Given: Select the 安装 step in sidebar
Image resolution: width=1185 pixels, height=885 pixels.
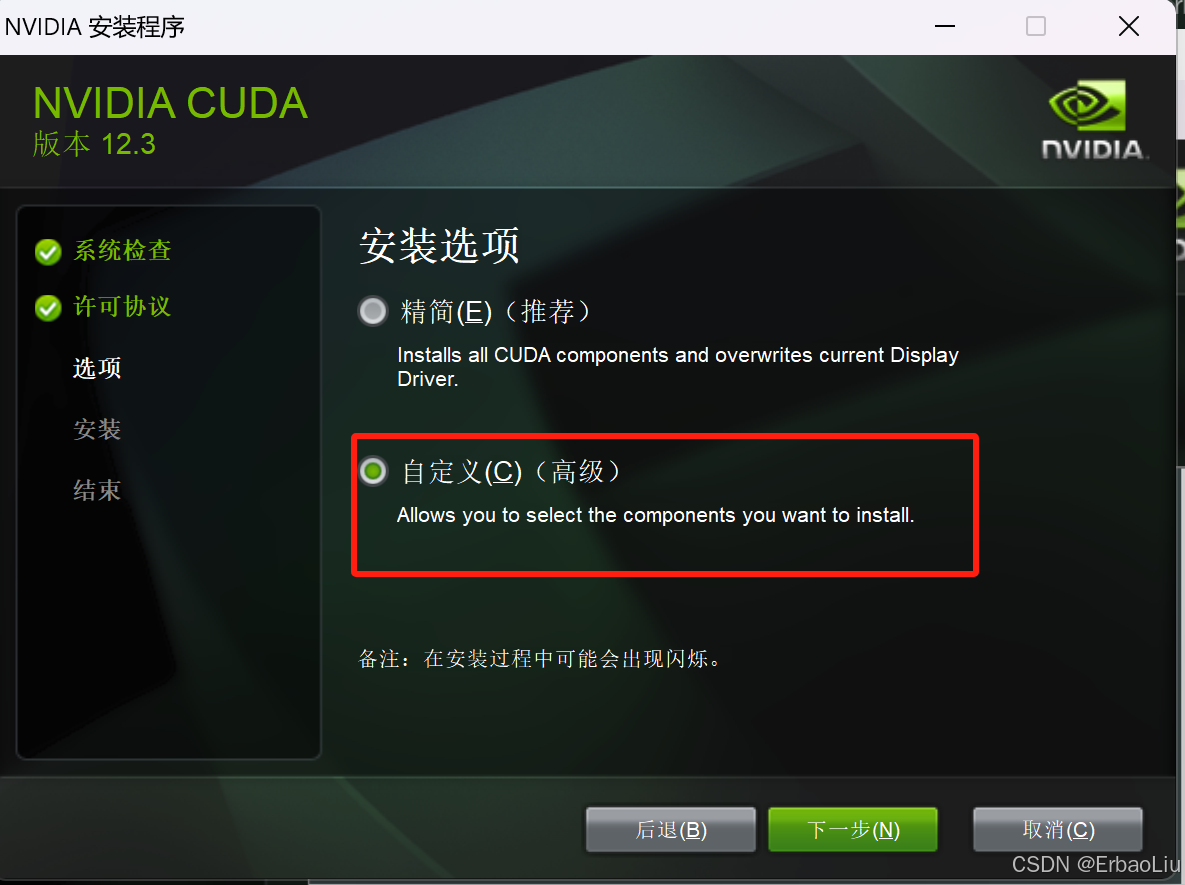Looking at the screenshot, I should [97, 429].
